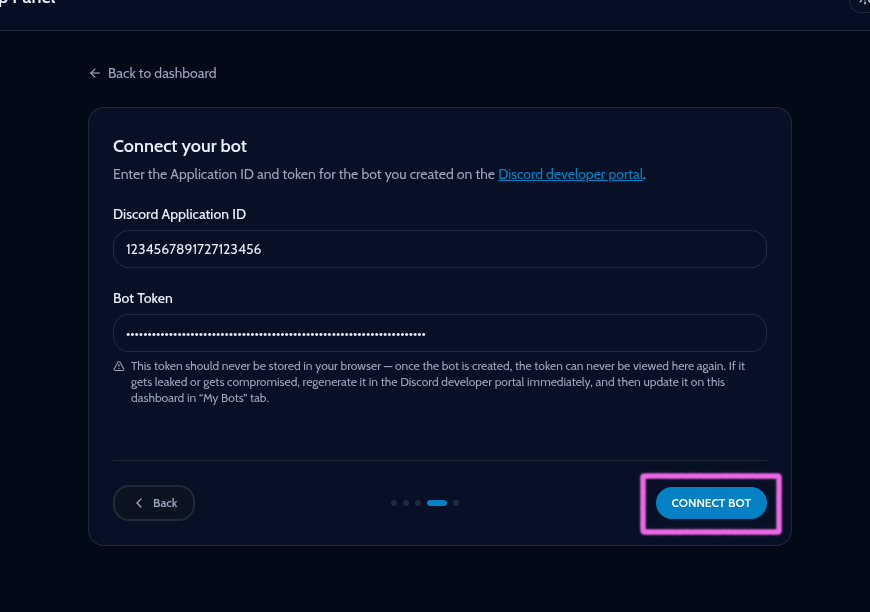The image size is (870, 612).
Task: Select the active blue step indicator
Action: click(x=437, y=503)
